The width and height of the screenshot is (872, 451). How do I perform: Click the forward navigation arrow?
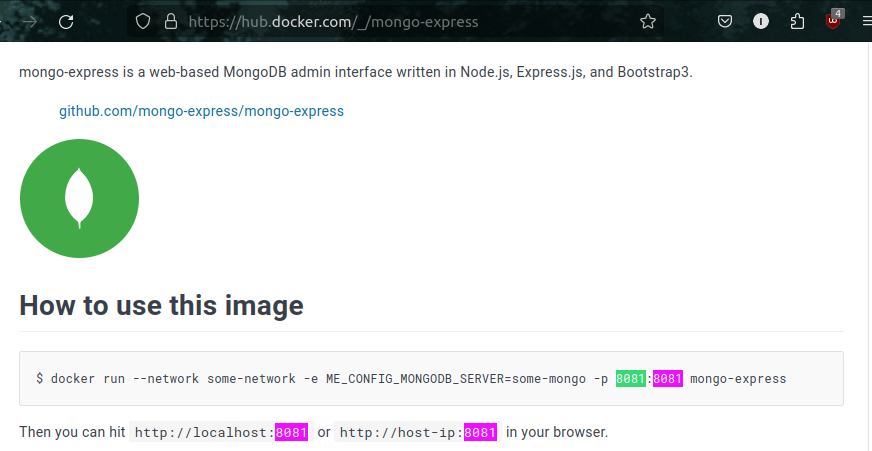pyautogui.click(x=30, y=22)
